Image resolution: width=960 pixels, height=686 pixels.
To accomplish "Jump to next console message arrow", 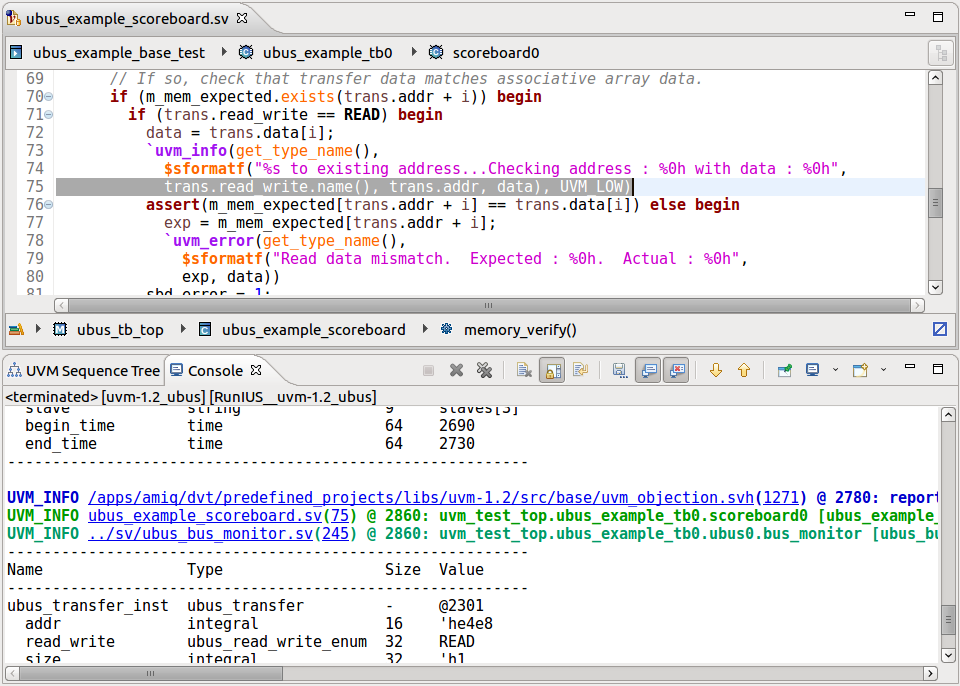I will click(x=715, y=370).
